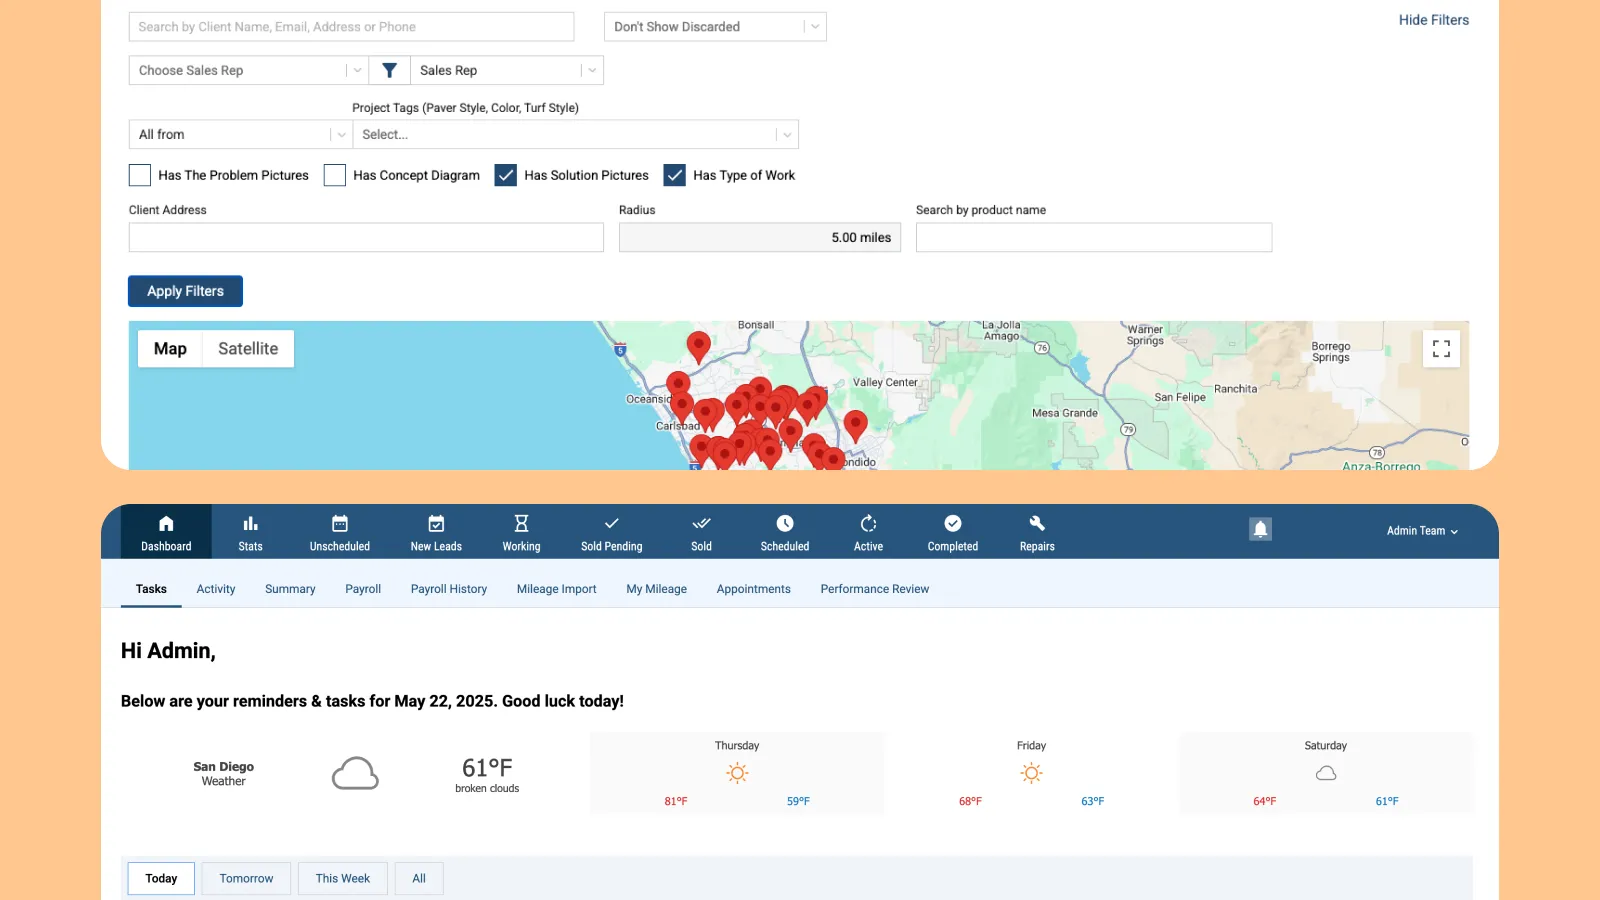
Task: Click the Apply Filters button
Action: coord(185,291)
